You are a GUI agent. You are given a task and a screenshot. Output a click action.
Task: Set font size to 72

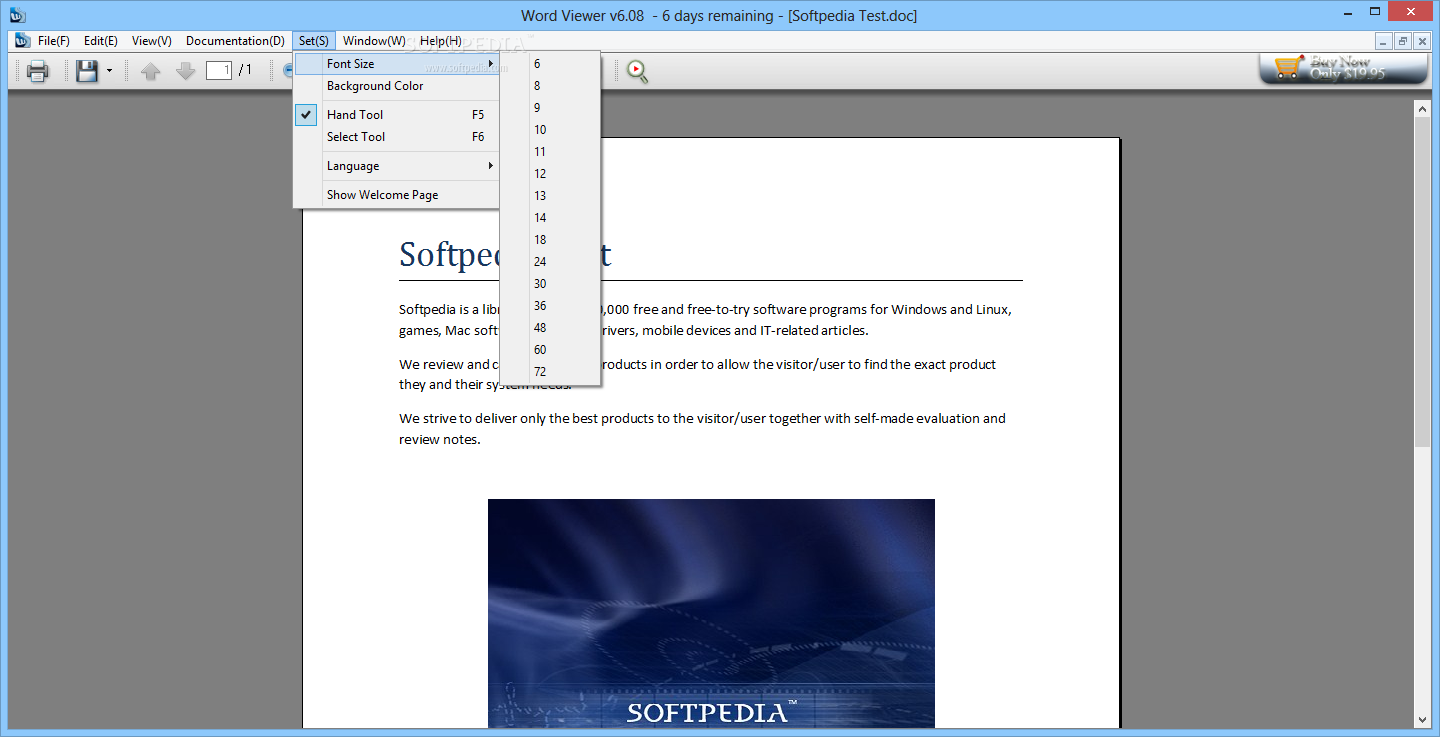pos(550,372)
